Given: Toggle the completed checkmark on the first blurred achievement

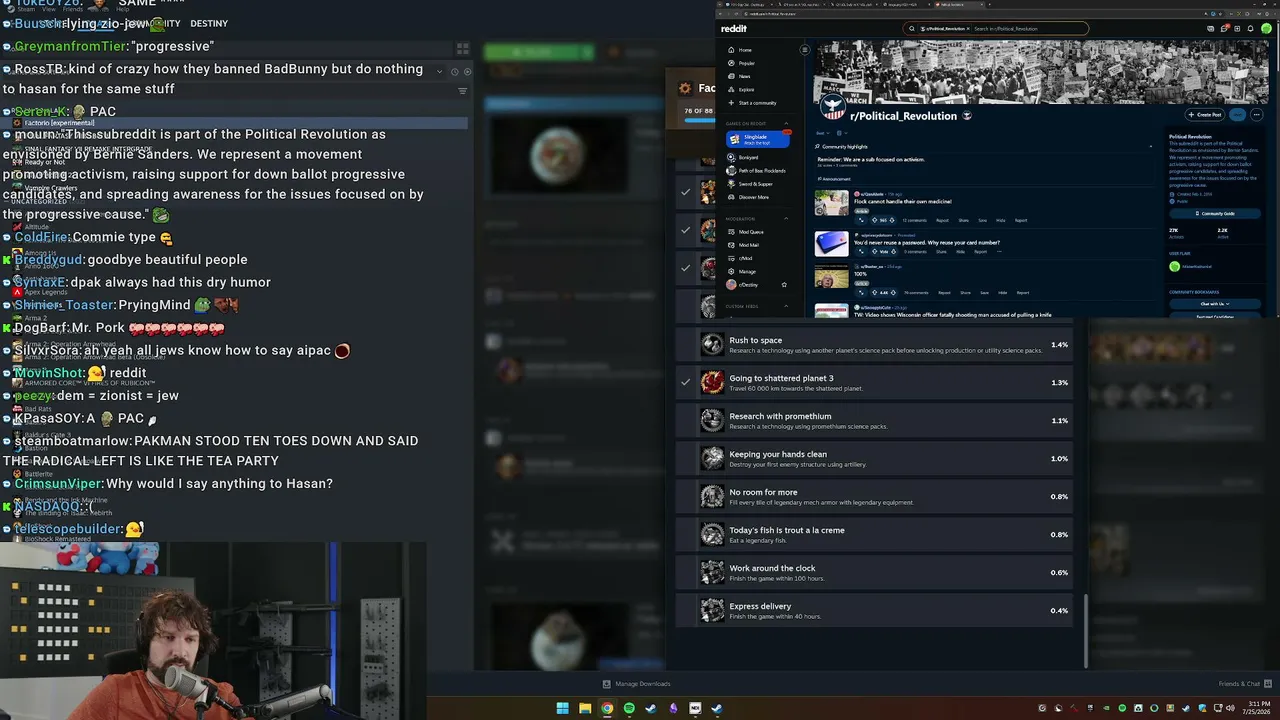Looking at the screenshot, I should coord(685,192).
